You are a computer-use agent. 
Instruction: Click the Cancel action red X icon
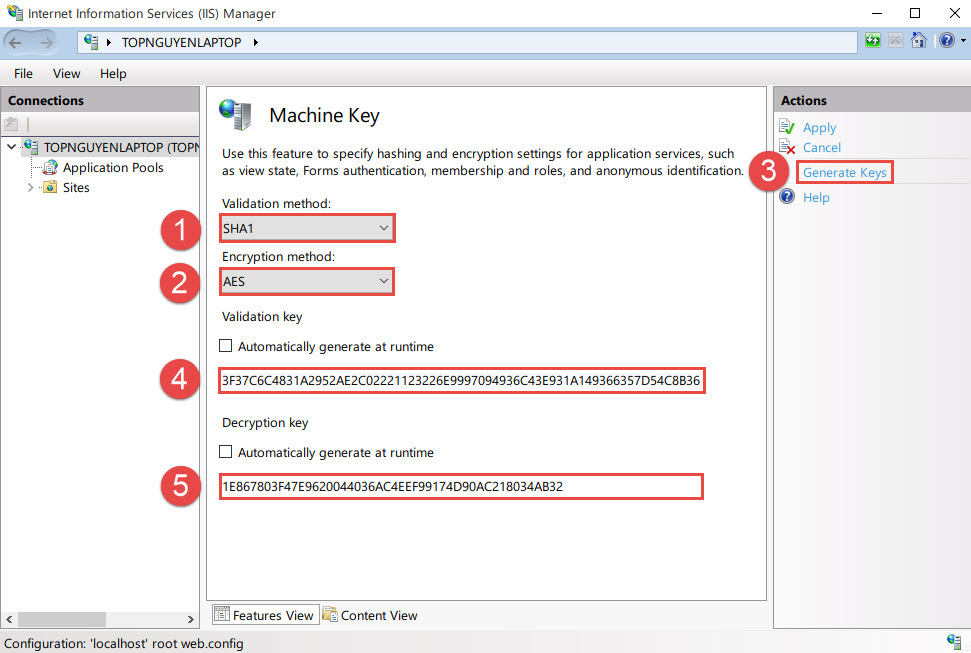[x=787, y=147]
